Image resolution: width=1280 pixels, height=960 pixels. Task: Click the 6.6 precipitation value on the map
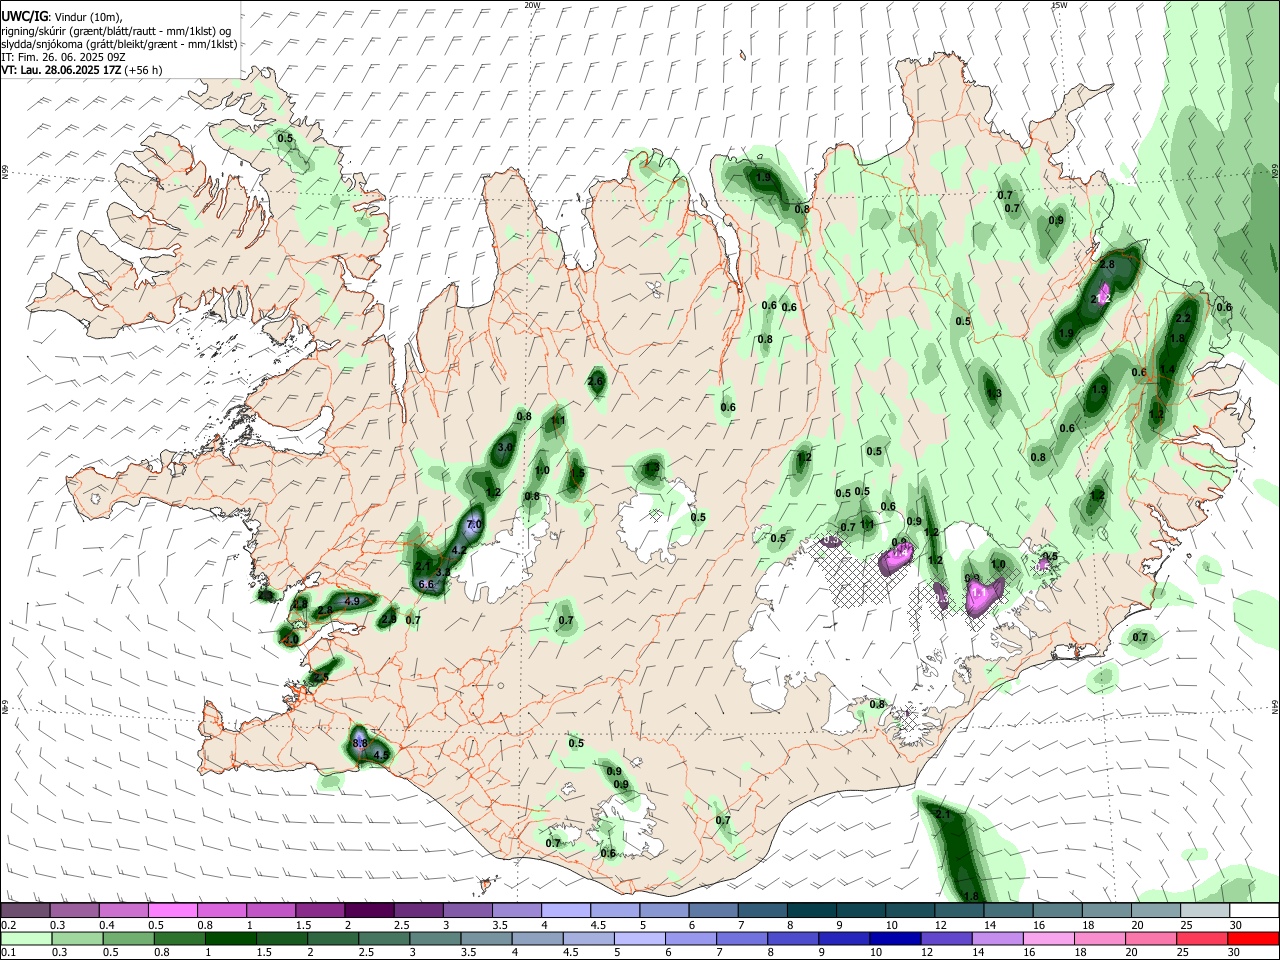tap(426, 584)
